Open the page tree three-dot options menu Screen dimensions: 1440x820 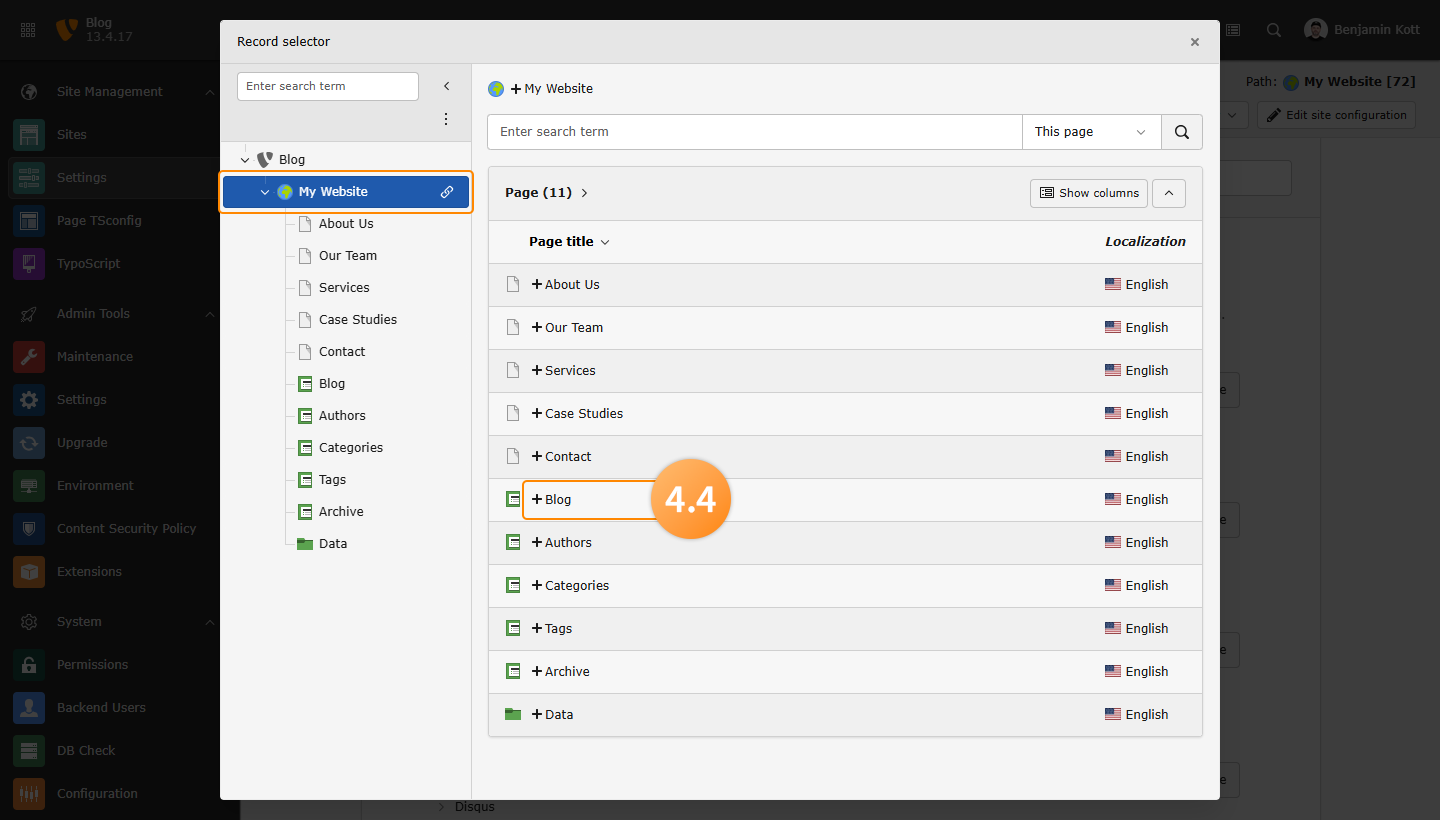coord(446,119)
